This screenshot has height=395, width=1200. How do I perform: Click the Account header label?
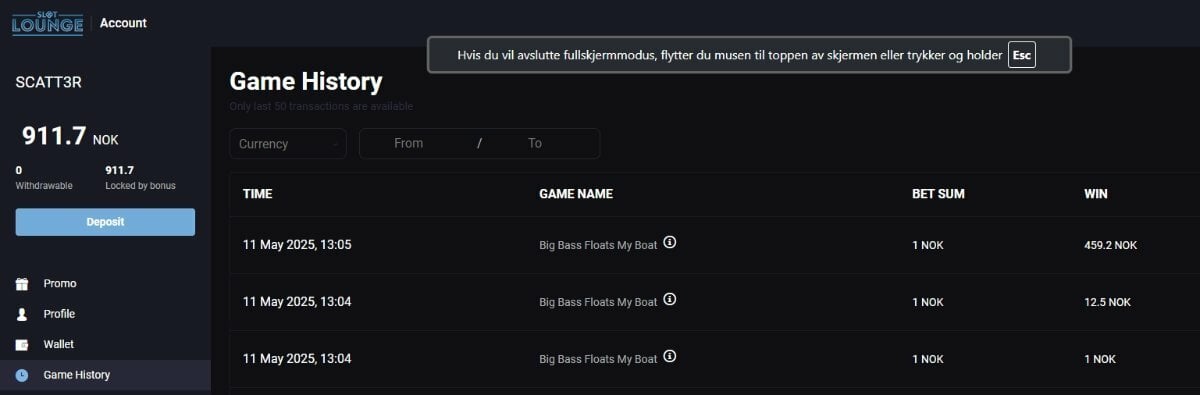(123, 23)
